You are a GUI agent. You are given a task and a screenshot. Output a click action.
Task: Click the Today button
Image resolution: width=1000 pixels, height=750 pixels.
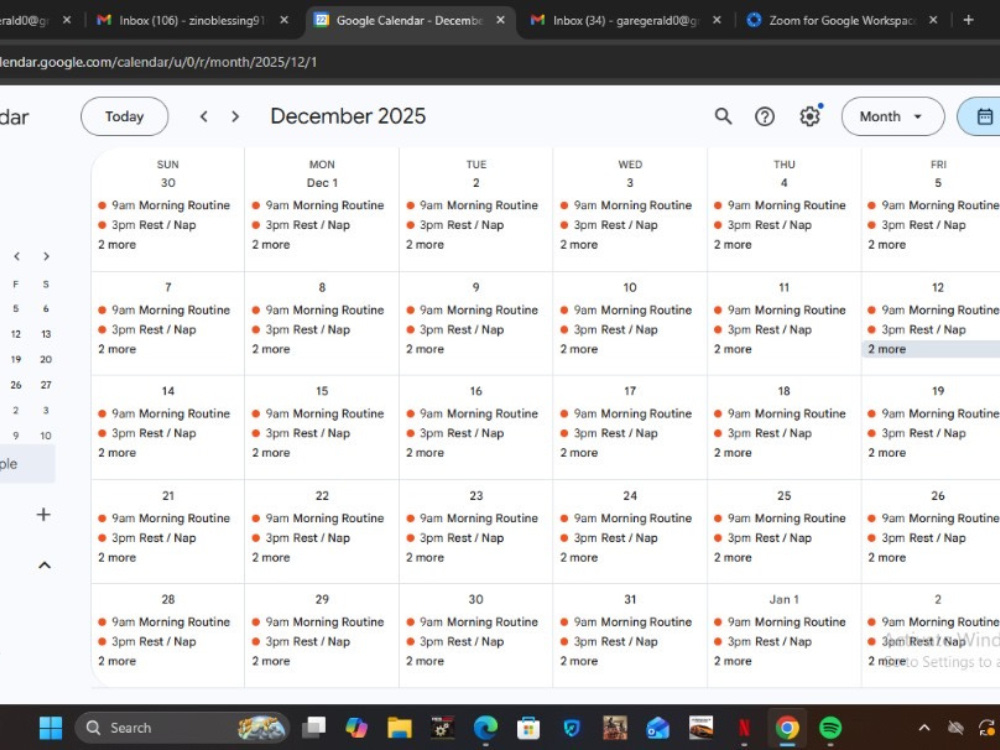tap(124, 116)
